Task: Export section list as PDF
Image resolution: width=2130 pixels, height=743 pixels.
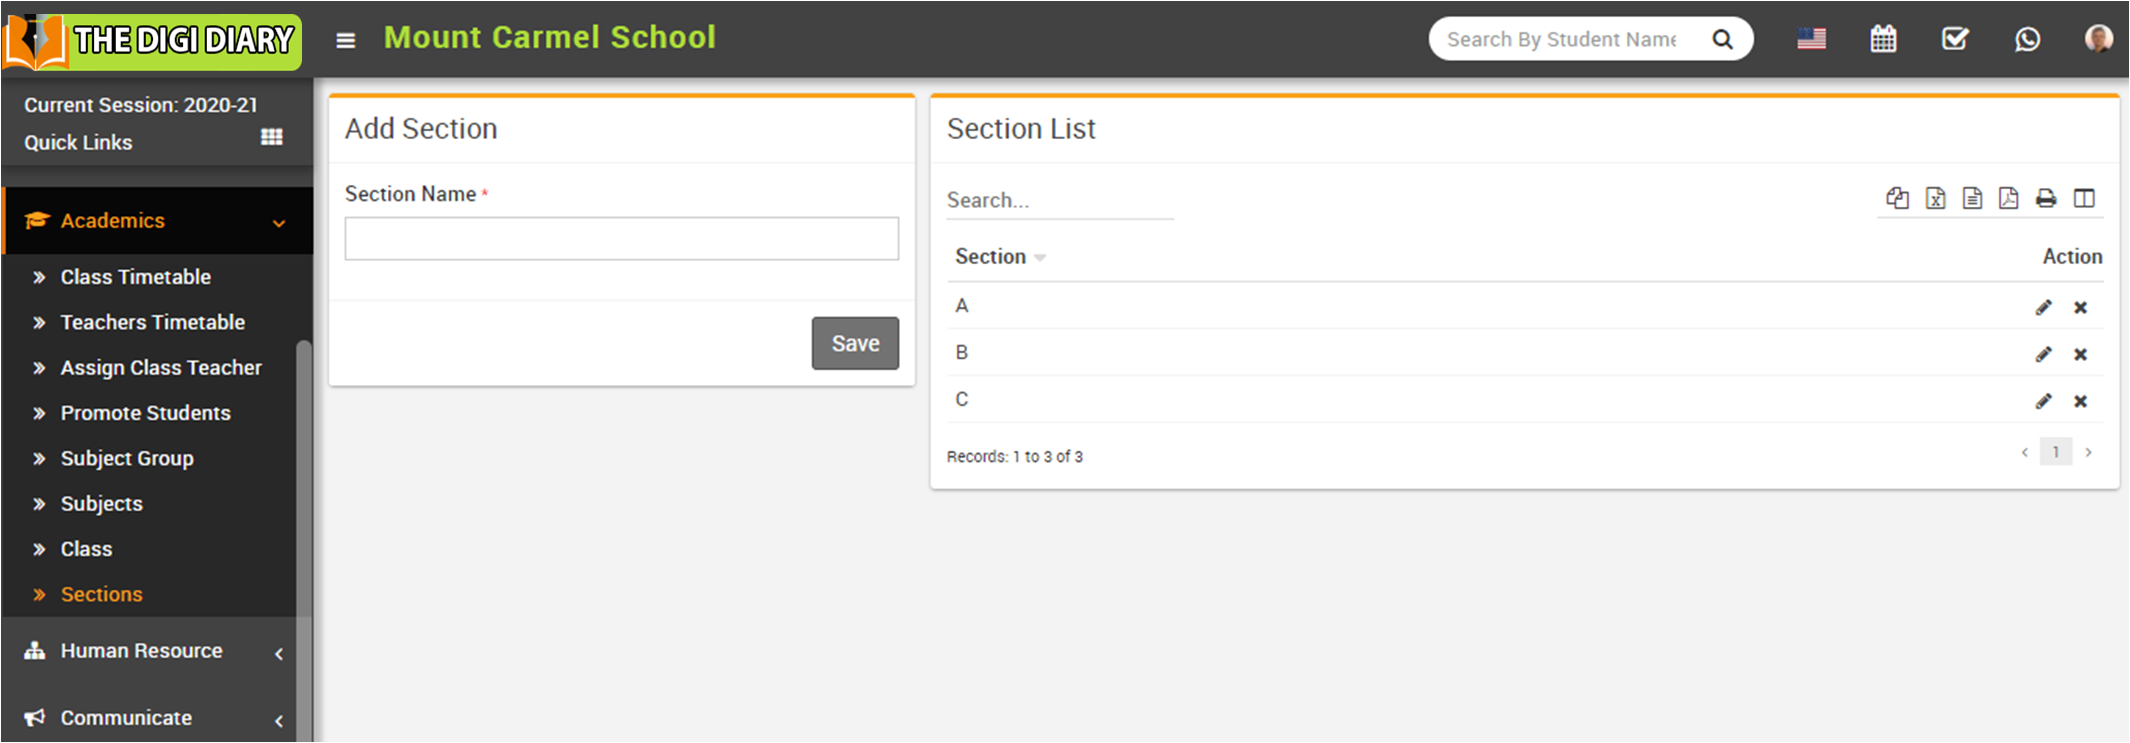Action: tap(2008, 198)
